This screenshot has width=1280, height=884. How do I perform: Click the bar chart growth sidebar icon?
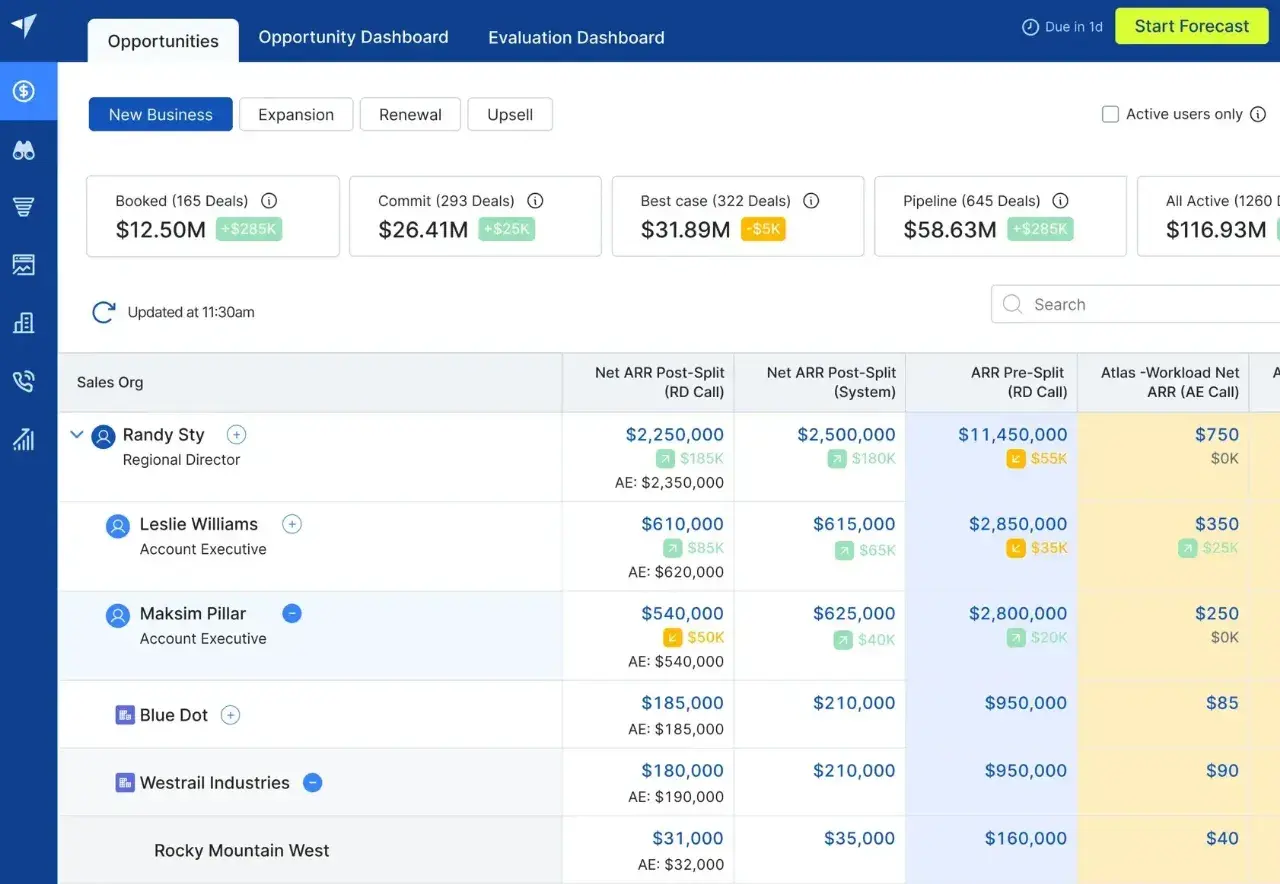click(23, 439)
